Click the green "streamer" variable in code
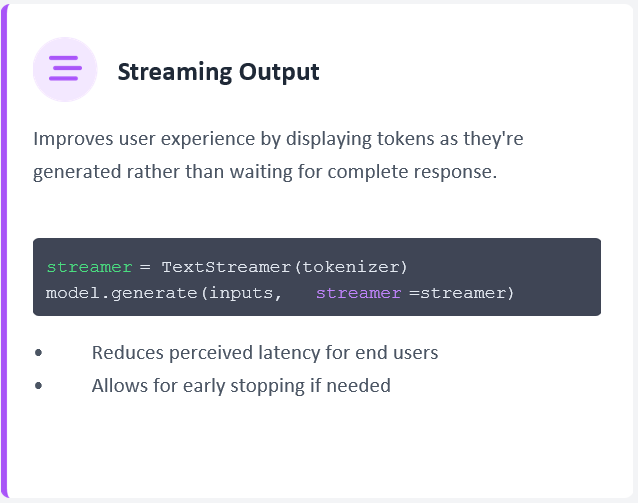This screenshot has height=503, width=638. tap(89, 267)
